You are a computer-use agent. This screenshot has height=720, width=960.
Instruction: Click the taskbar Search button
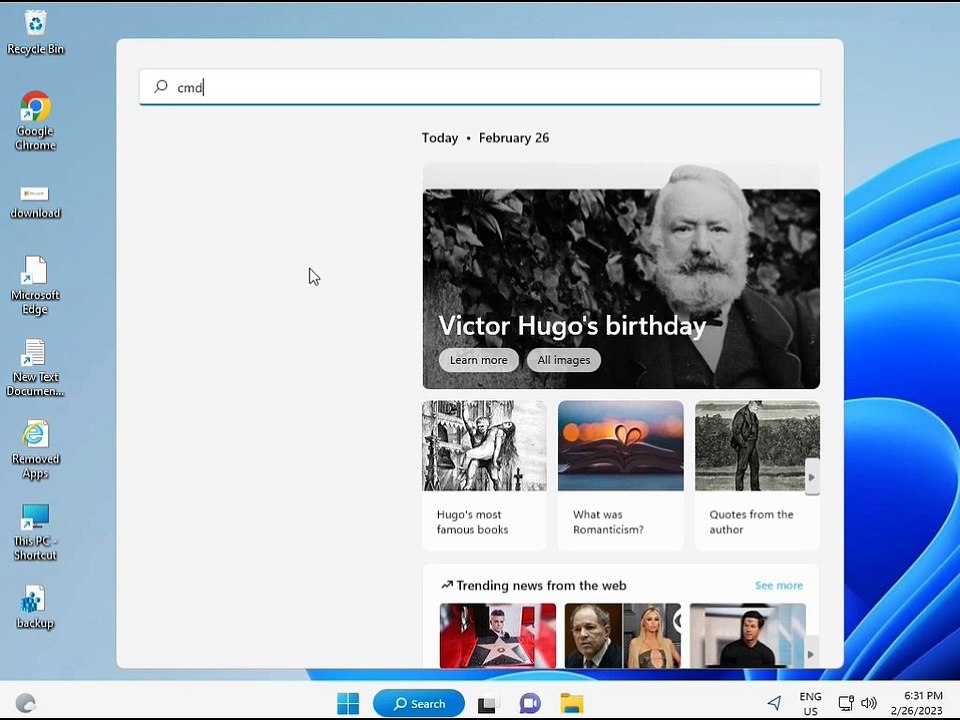pos(419,703)
